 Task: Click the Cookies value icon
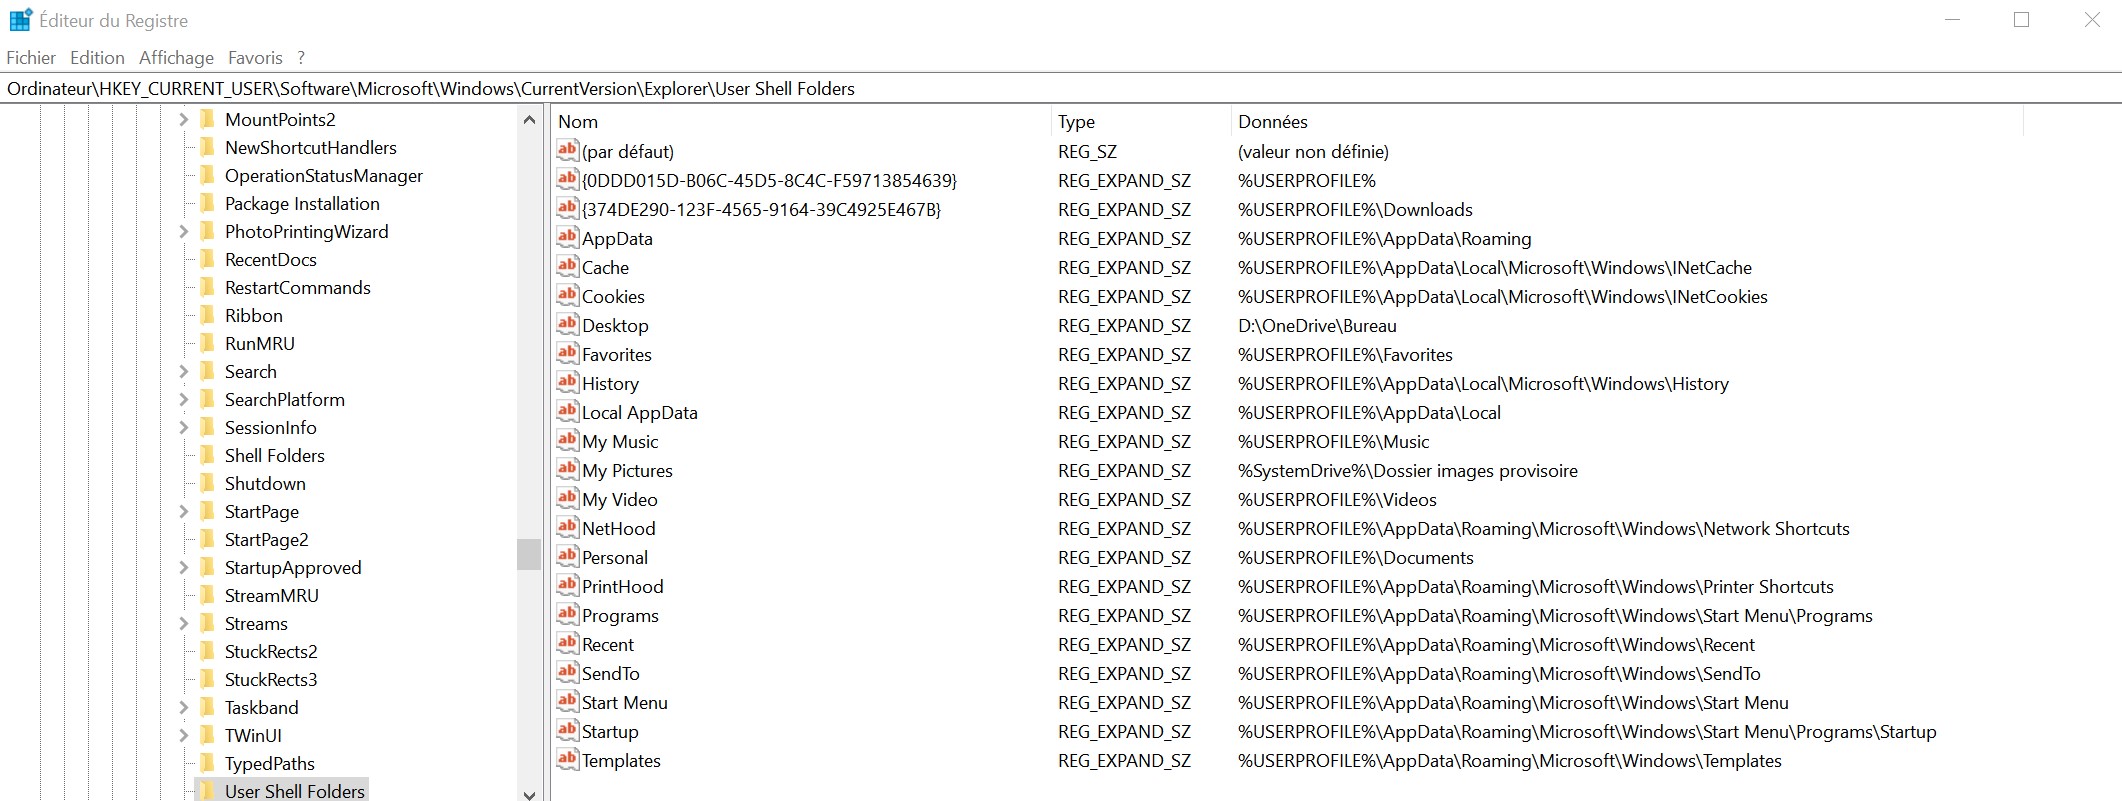point(568,296)
